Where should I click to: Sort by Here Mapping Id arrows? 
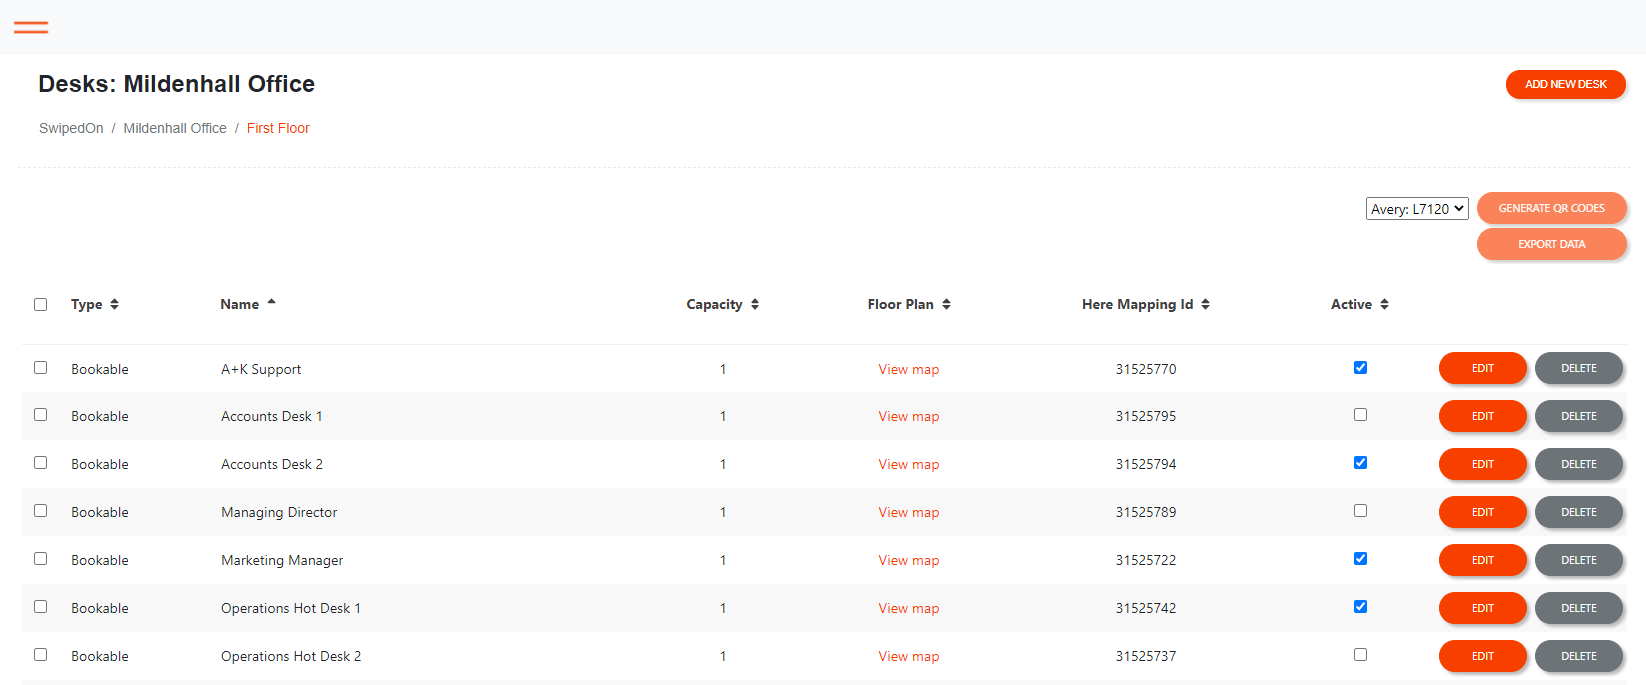coord(1205,304)
